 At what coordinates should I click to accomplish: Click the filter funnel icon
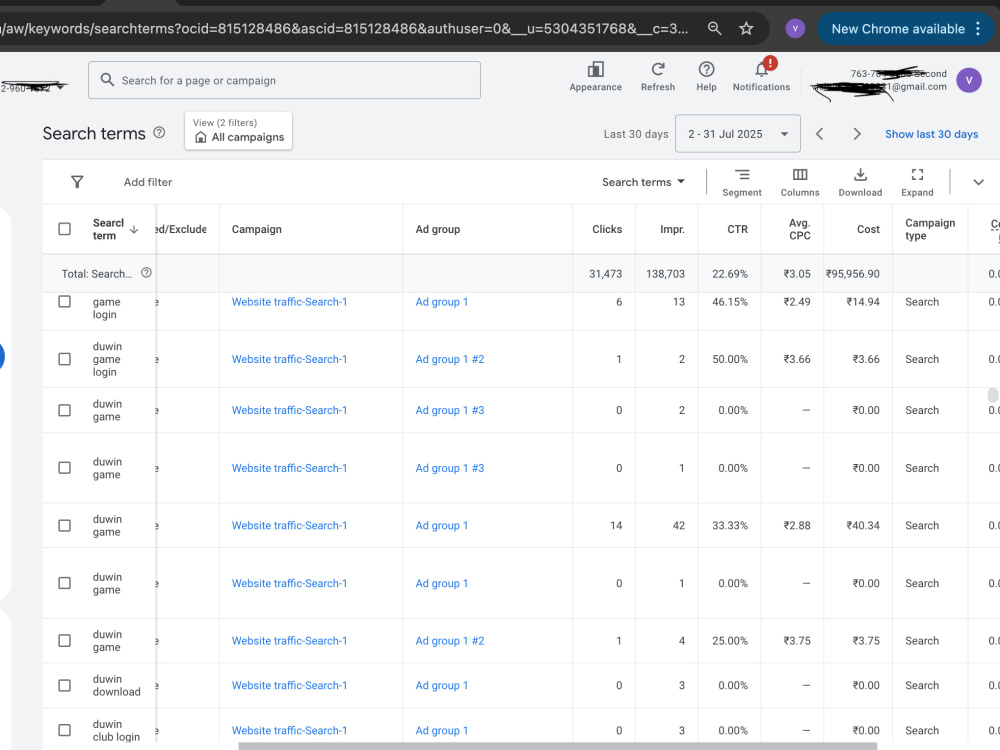click(x=77, y=182)
